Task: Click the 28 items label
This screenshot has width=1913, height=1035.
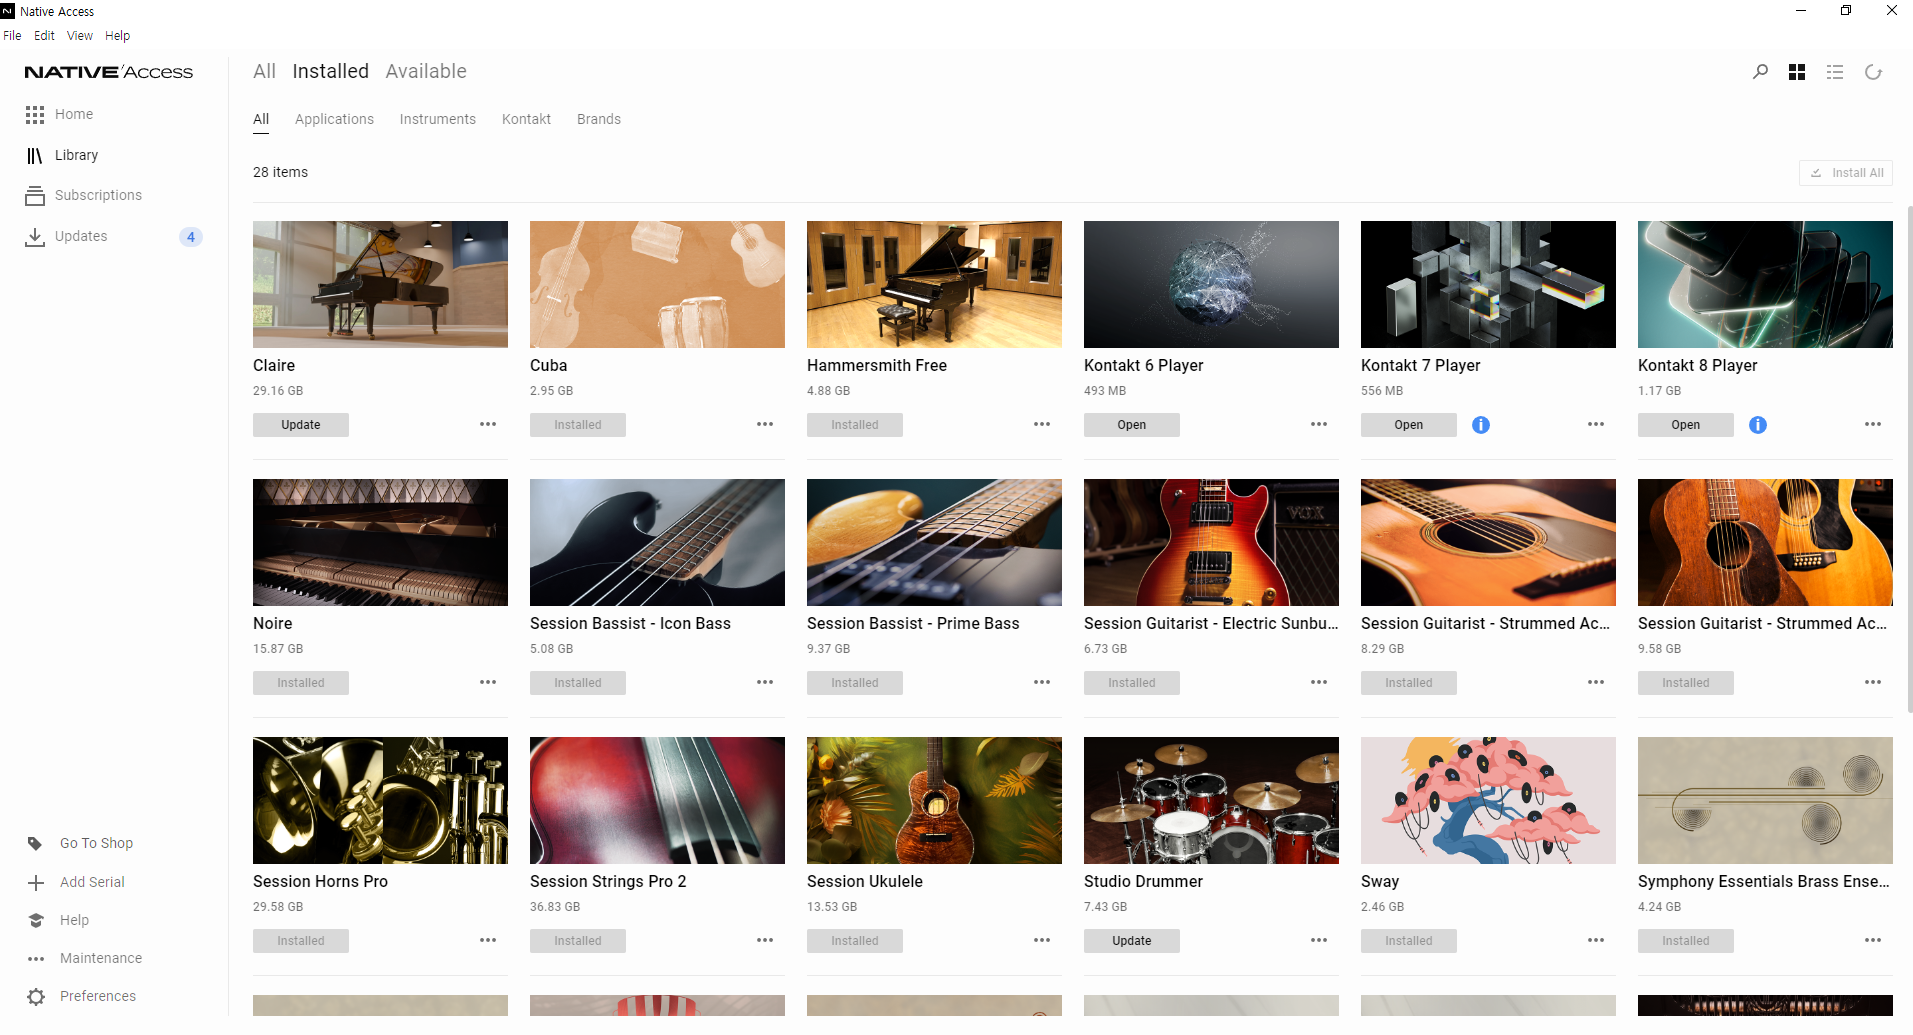Action: click(280, 172)
